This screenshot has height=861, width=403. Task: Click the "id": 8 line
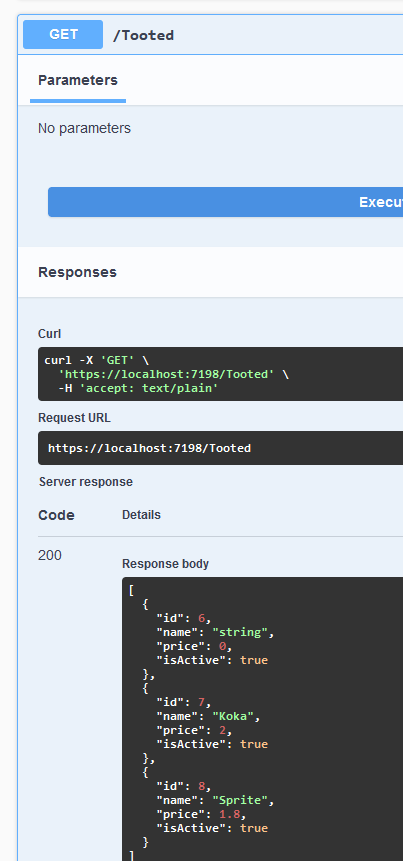[x=183, y=786]
